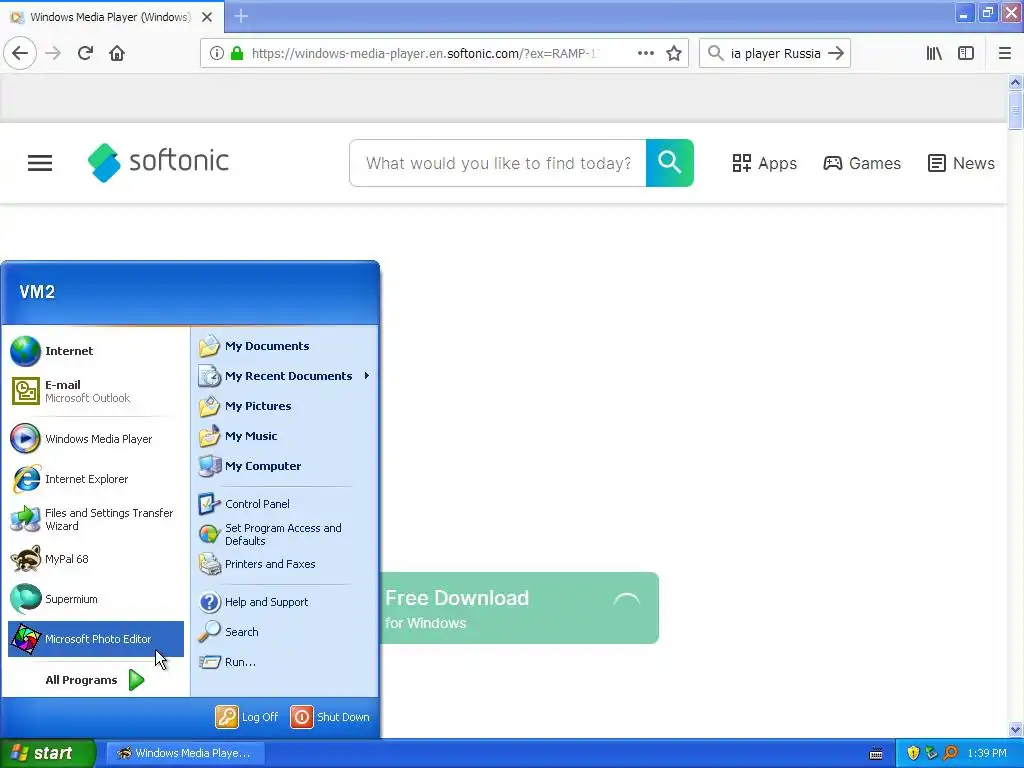Click Windows Media Player taskbar button
Viewport: 1024px width, 768px height.
185,753
